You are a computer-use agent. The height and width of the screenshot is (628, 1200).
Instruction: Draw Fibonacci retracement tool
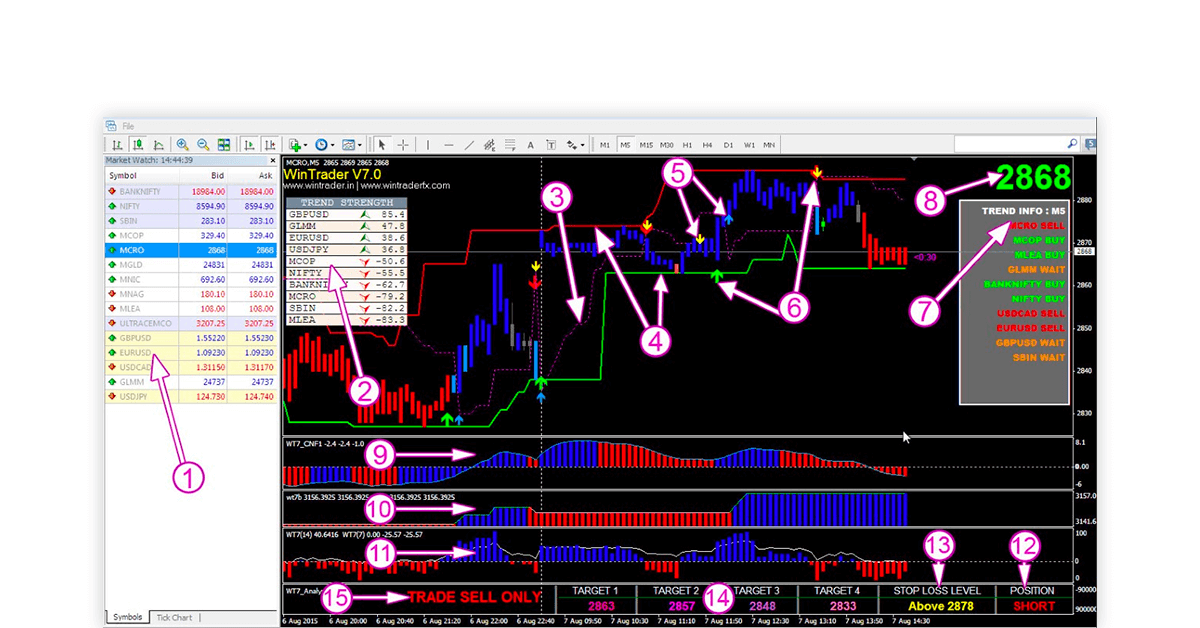[x=510, y=144]
